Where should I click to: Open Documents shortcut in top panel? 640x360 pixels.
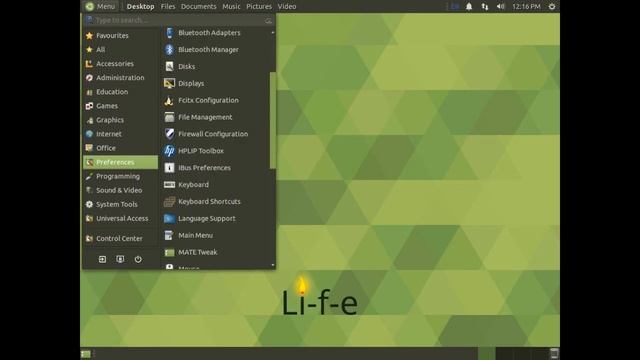click(199, 7)
